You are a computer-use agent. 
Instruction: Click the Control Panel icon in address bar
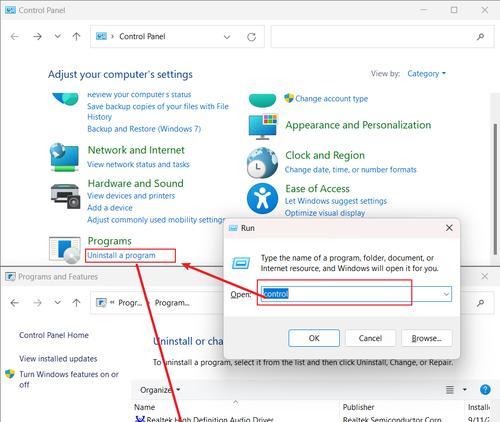point(101,36)
